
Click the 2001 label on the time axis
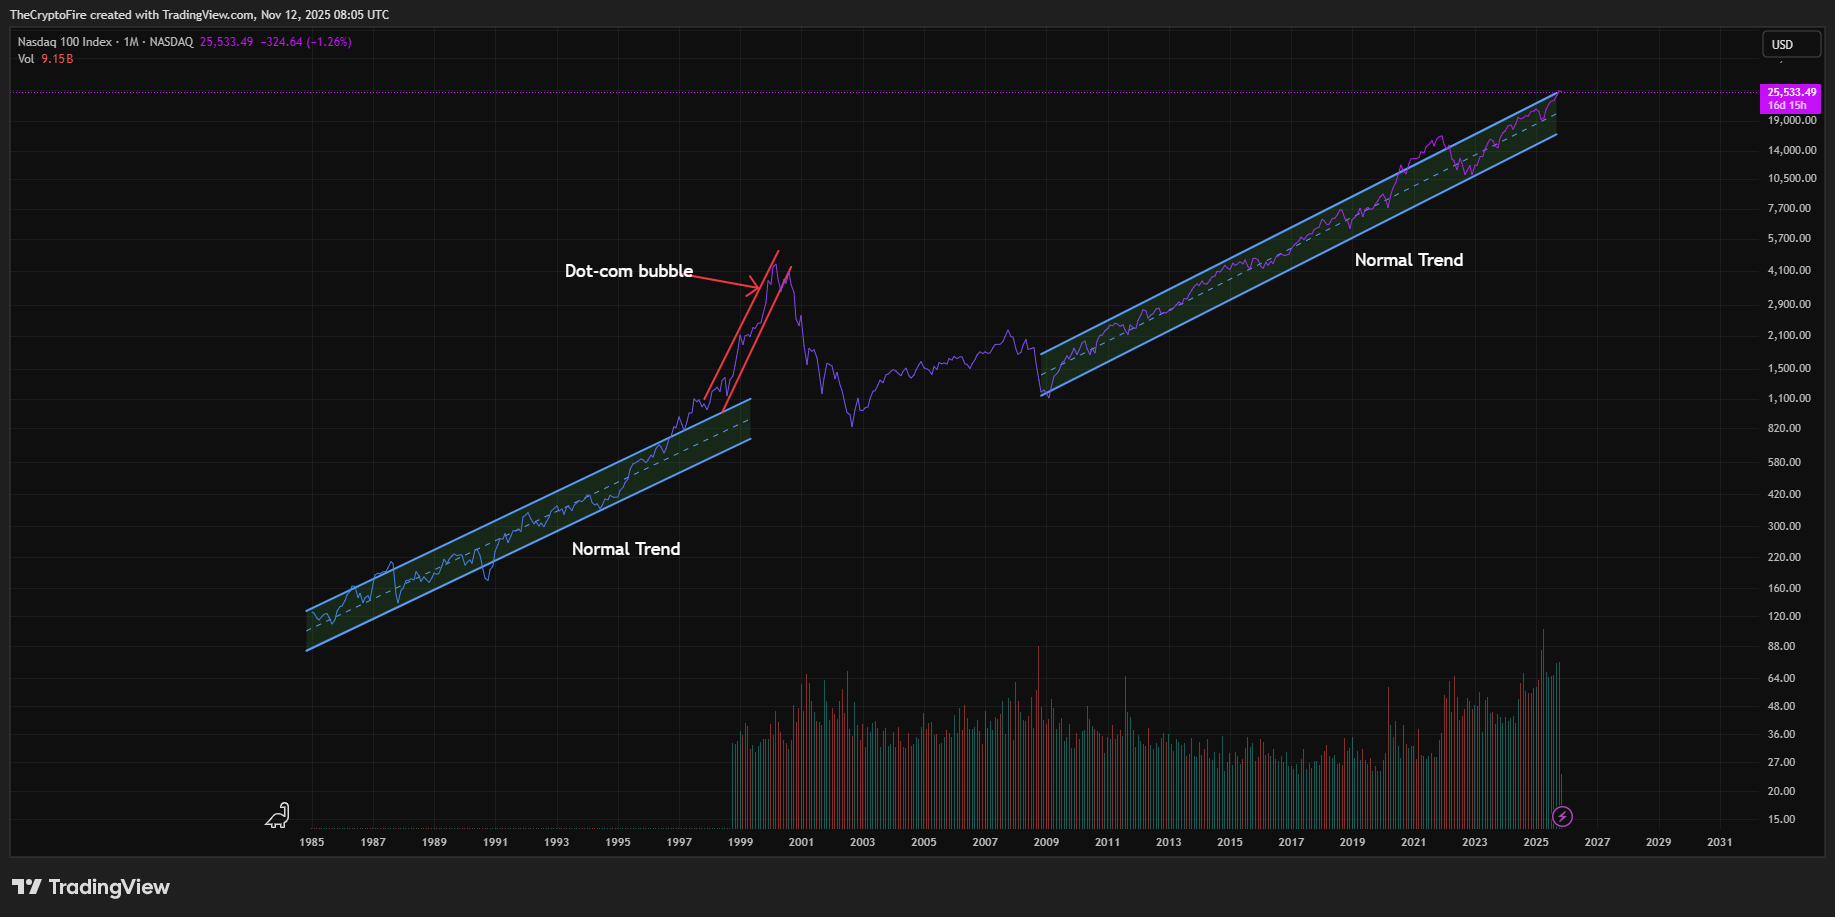click(802, 842)
